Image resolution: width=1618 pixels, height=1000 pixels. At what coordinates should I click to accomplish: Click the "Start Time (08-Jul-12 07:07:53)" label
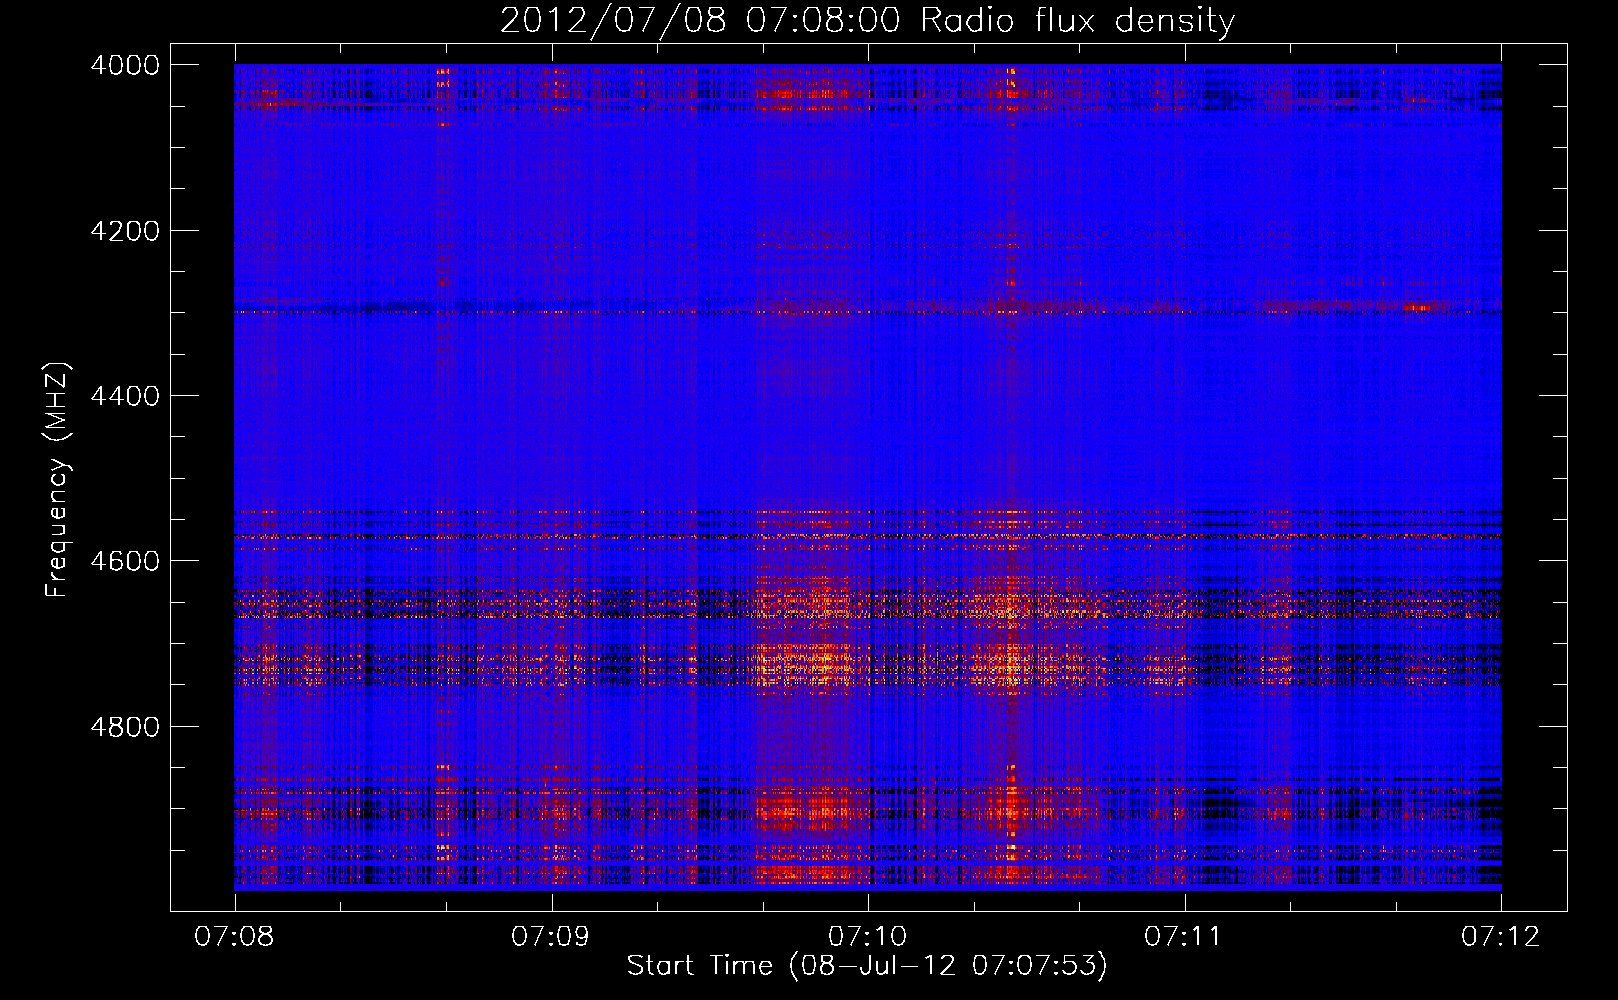[868, 966]
